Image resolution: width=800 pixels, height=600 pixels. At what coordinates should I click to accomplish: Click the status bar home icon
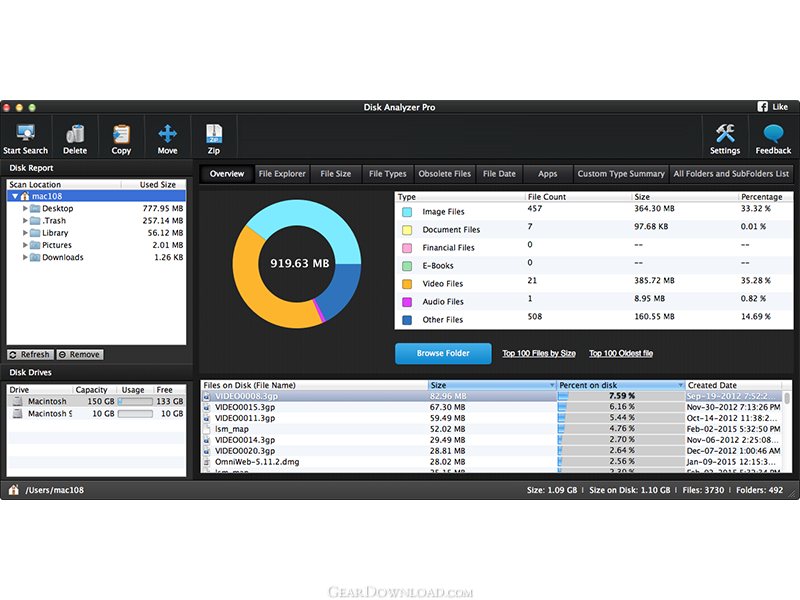[14, 490]
